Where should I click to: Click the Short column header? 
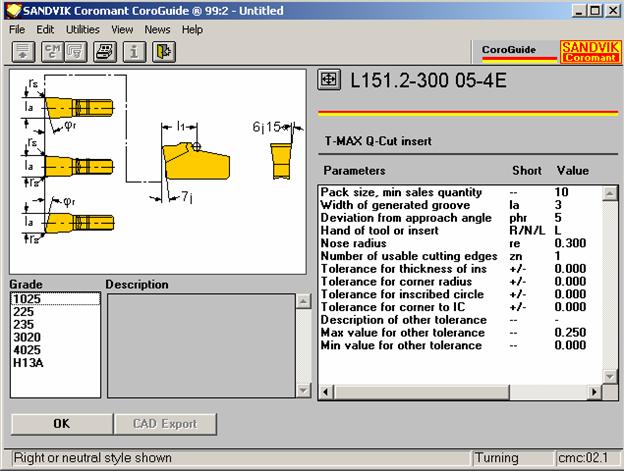[526, 171]
